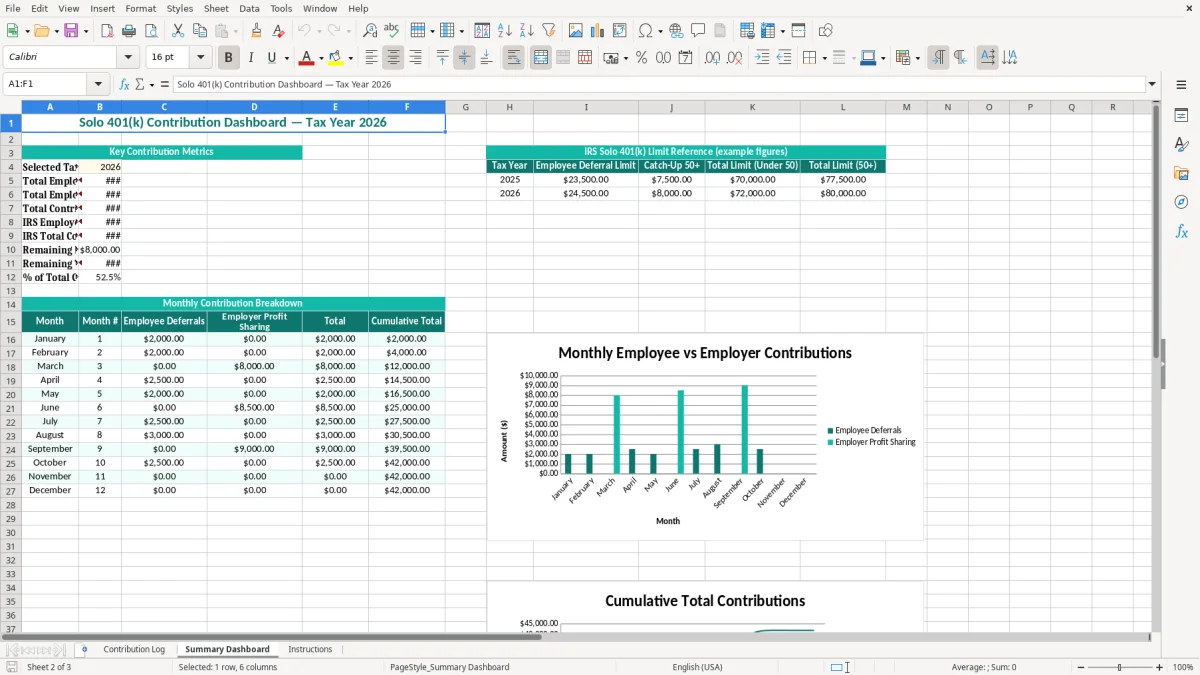Click the formula input line
The width and height of the screenshot is (1200, 675).
659,85
